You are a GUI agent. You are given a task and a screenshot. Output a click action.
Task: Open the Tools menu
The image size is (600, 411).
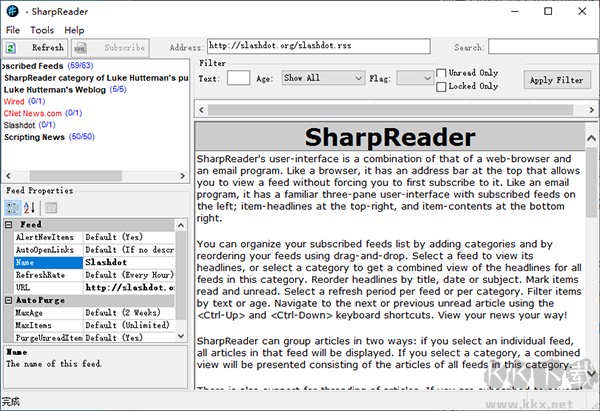click(42, 30)
